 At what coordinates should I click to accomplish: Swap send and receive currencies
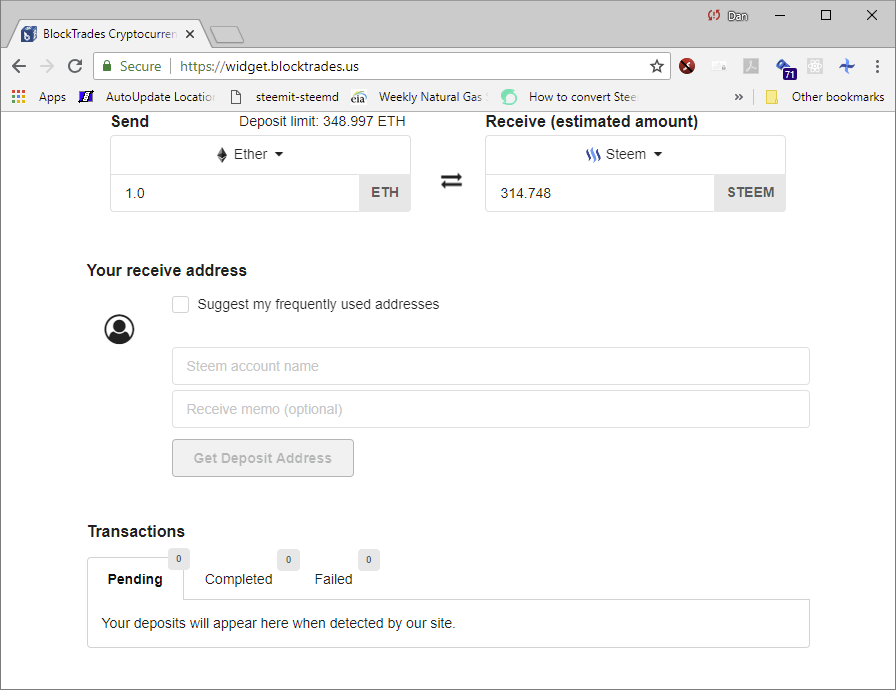[x=451, y=181]
